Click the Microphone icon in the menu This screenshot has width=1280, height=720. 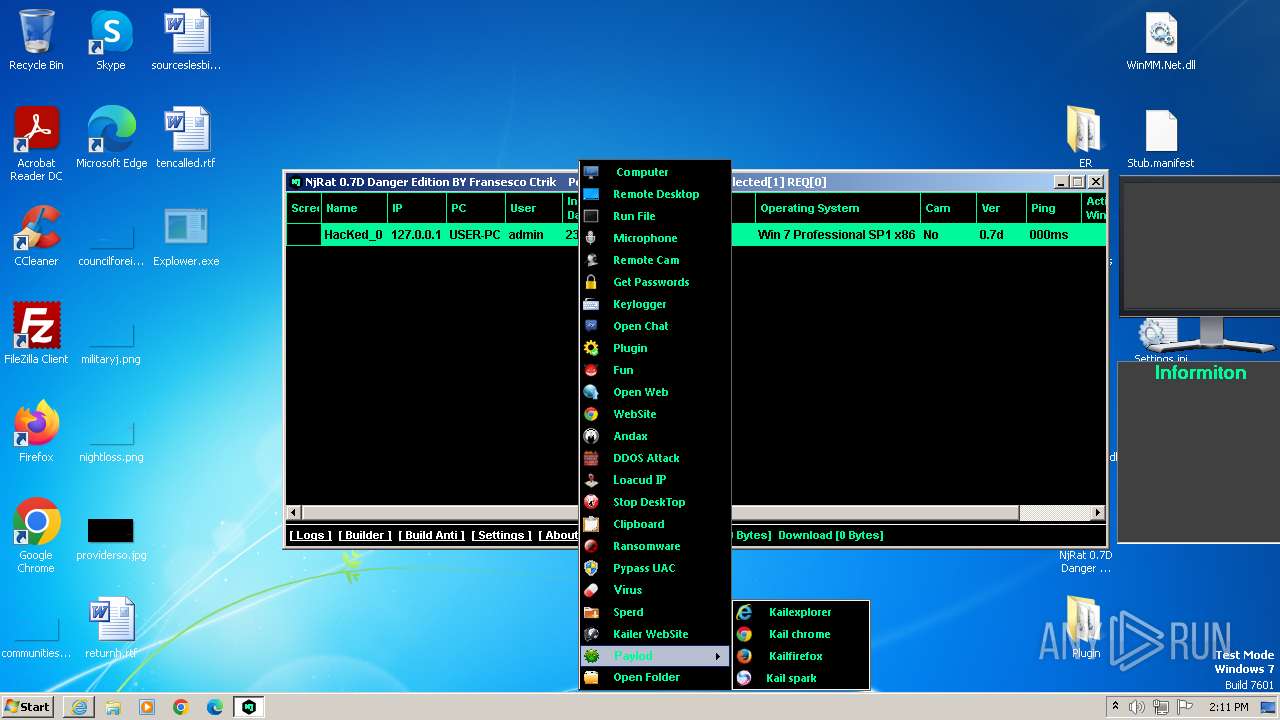click(x=591, y=238)
